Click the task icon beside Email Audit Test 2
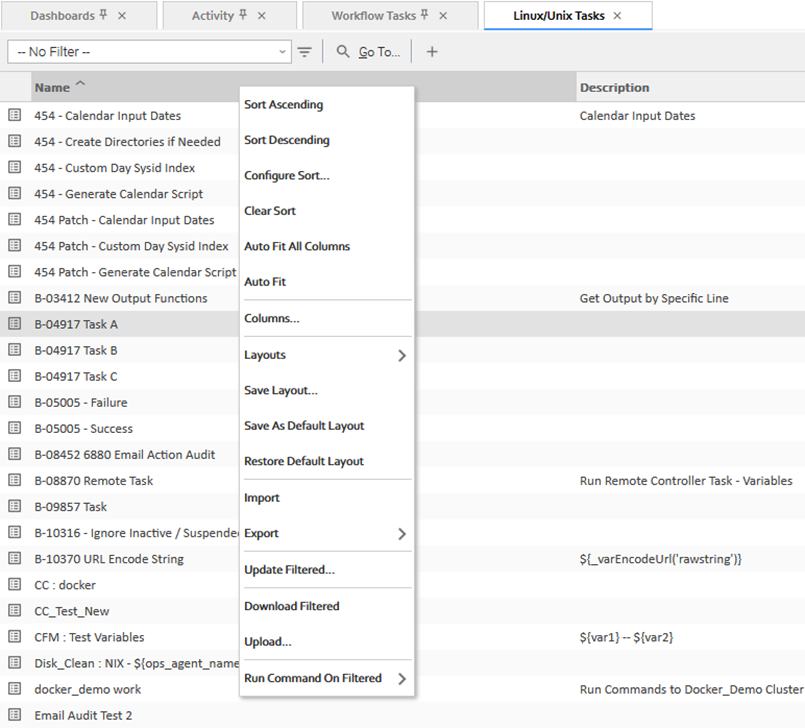 (14, 715)
